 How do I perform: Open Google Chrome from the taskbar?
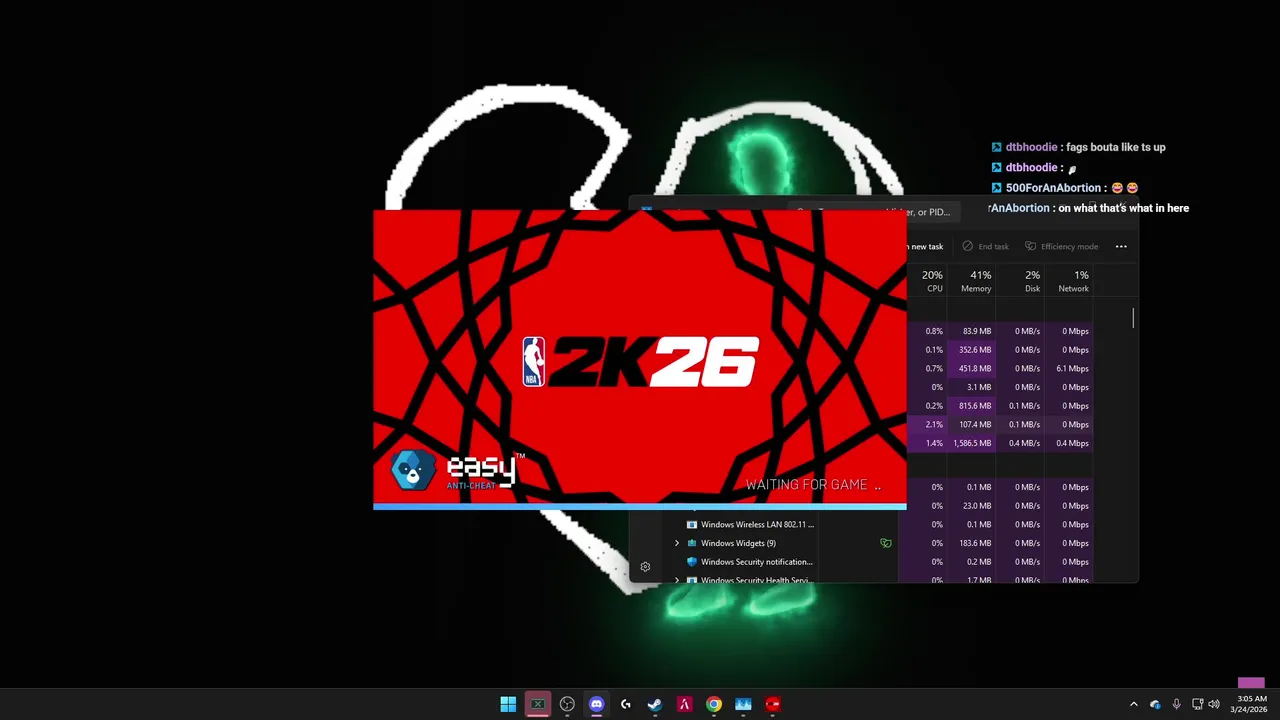coord(714,704)
